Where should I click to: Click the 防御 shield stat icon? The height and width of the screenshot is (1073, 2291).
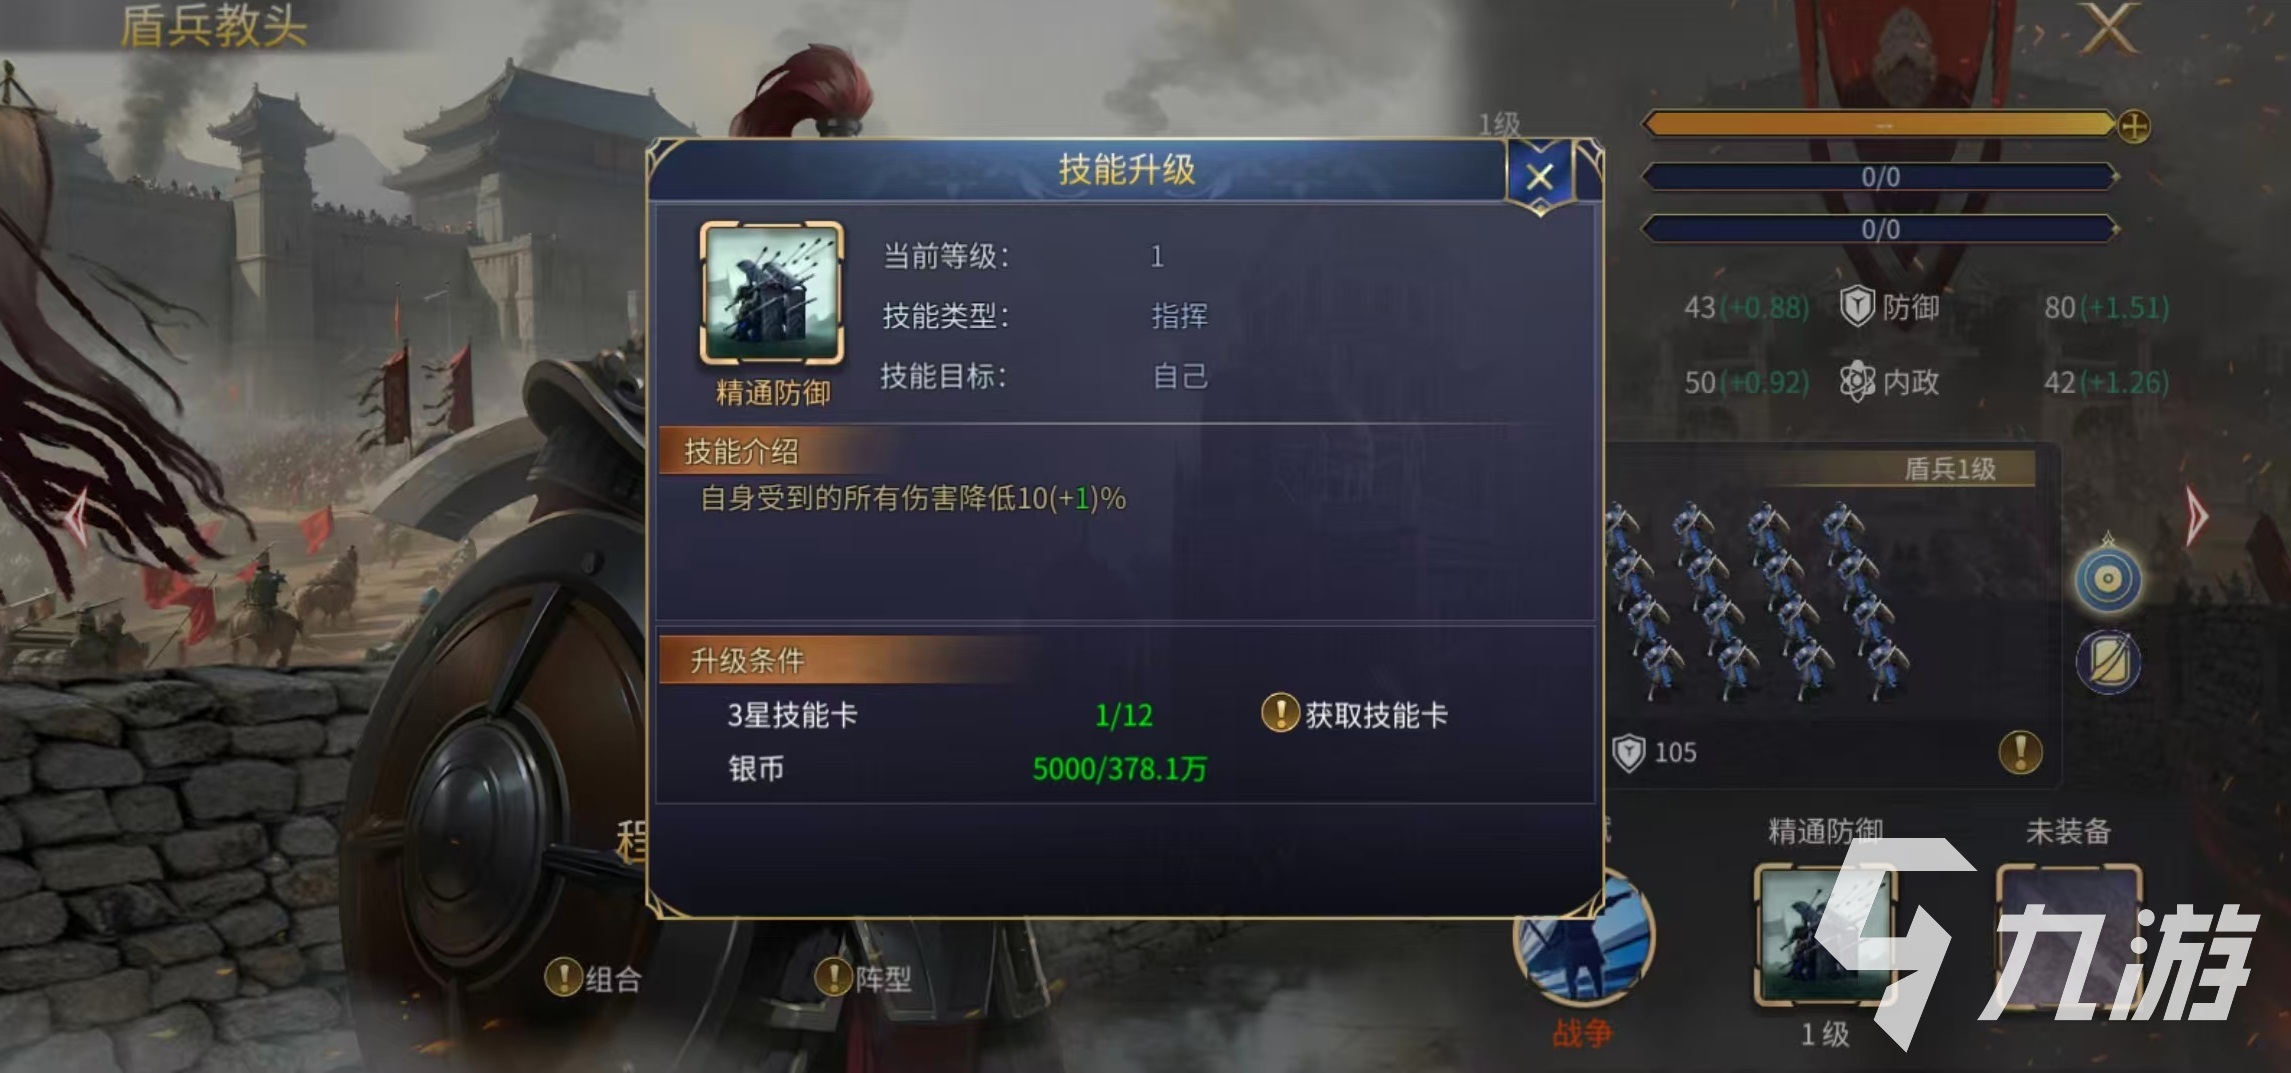[x=1857, y=306]
